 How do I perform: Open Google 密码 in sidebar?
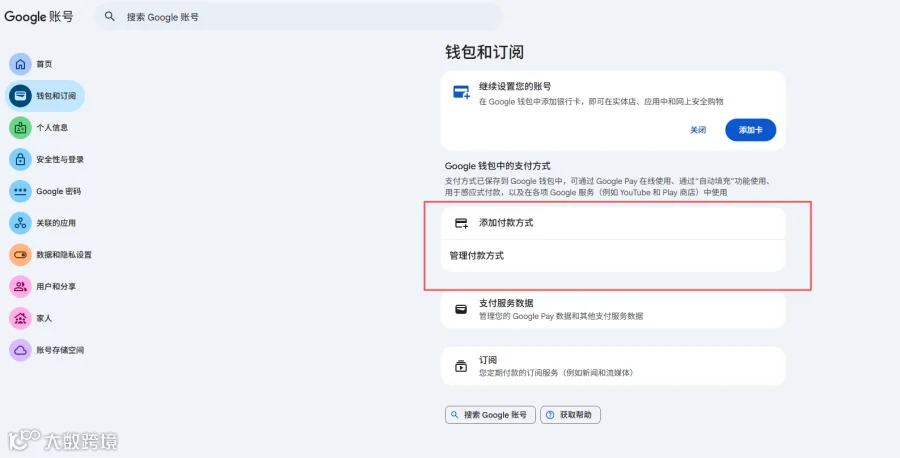click(59, 191)
